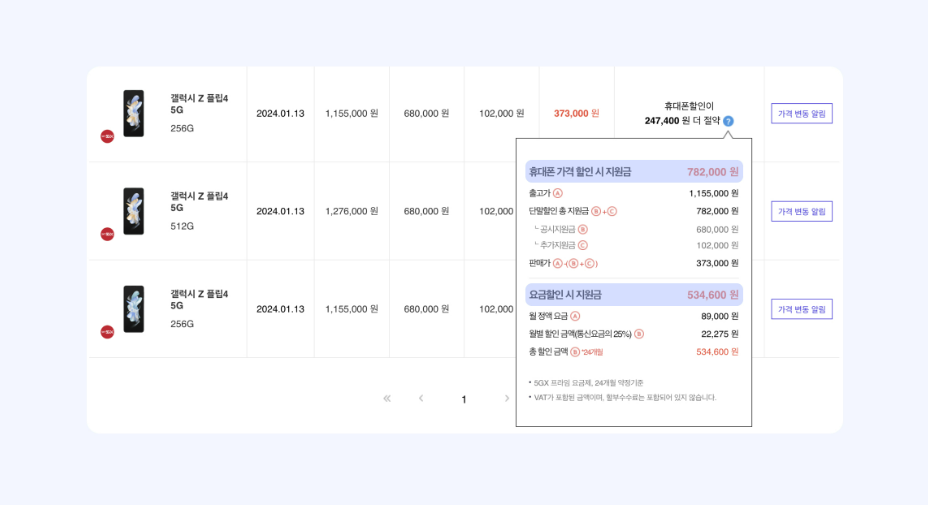Screen dimensions: 928x505
Task: Click 갤럭시 Z 플립4 5G name in the 512G row
Action: (x=199, y=202)
